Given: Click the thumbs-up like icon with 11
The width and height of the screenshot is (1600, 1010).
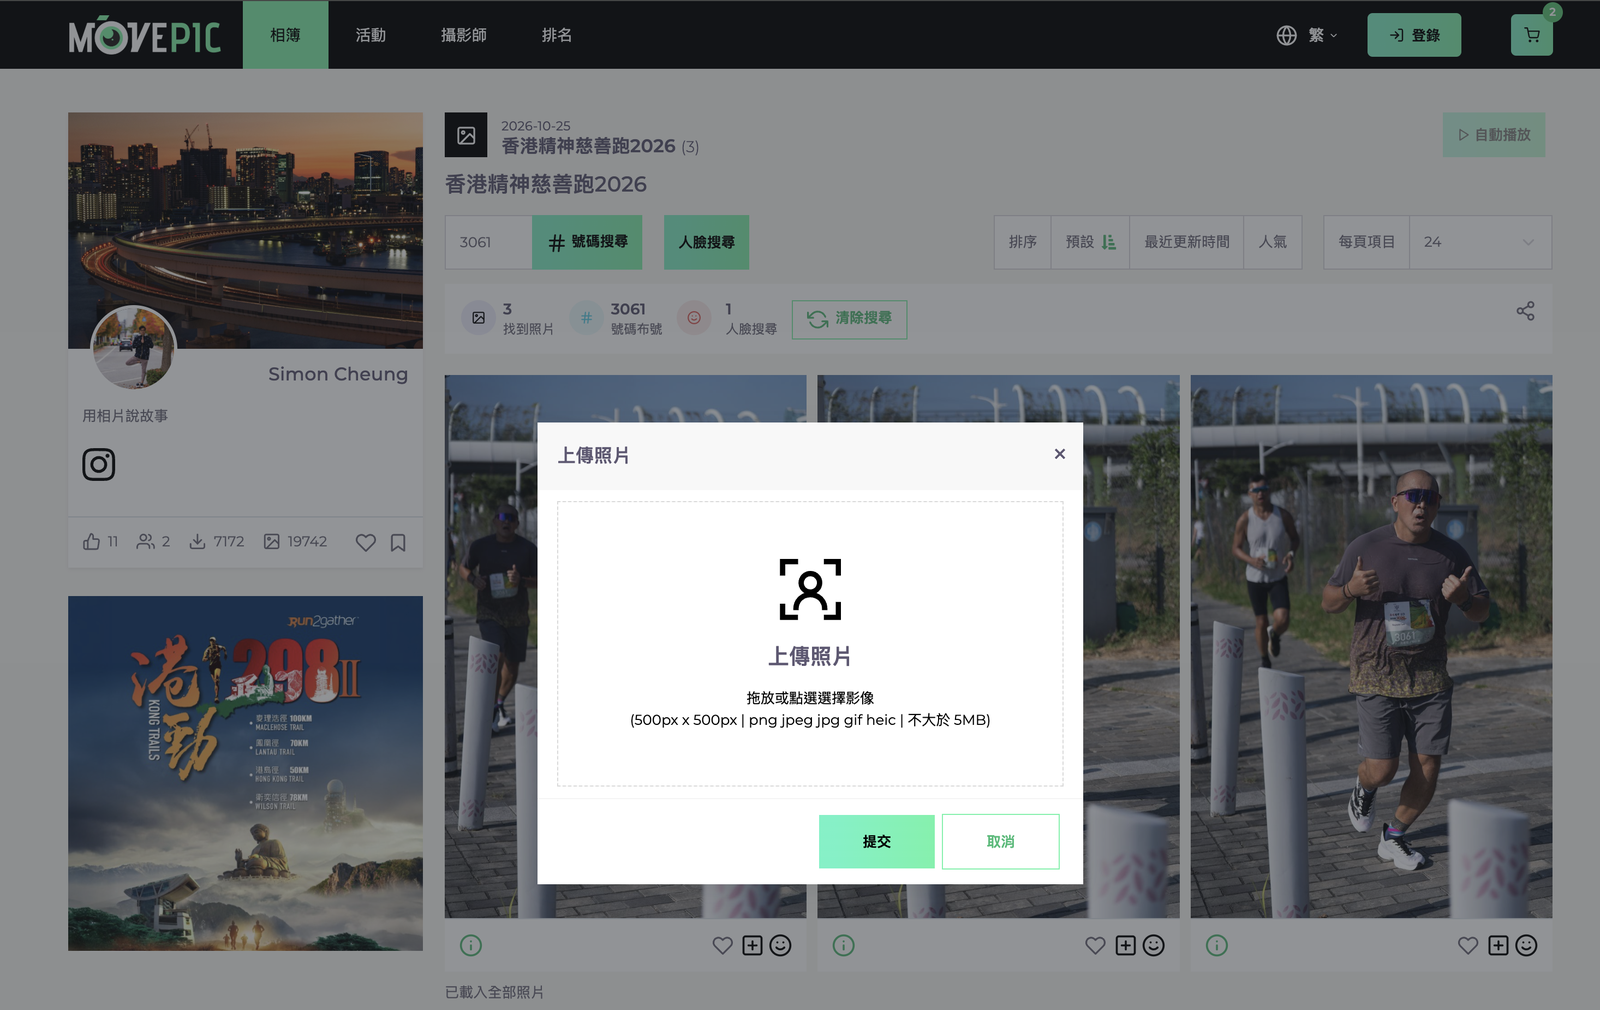Looking at the screenshot, I should 91,541.
